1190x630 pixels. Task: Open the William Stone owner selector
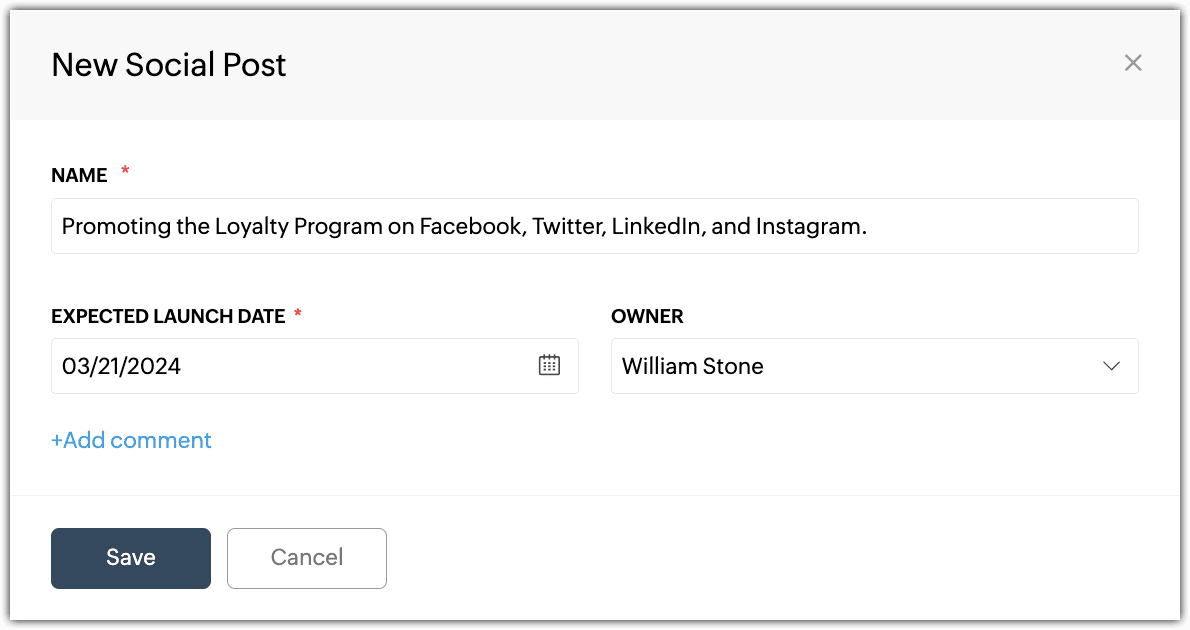pyautogui.click(x=874, y=366)
